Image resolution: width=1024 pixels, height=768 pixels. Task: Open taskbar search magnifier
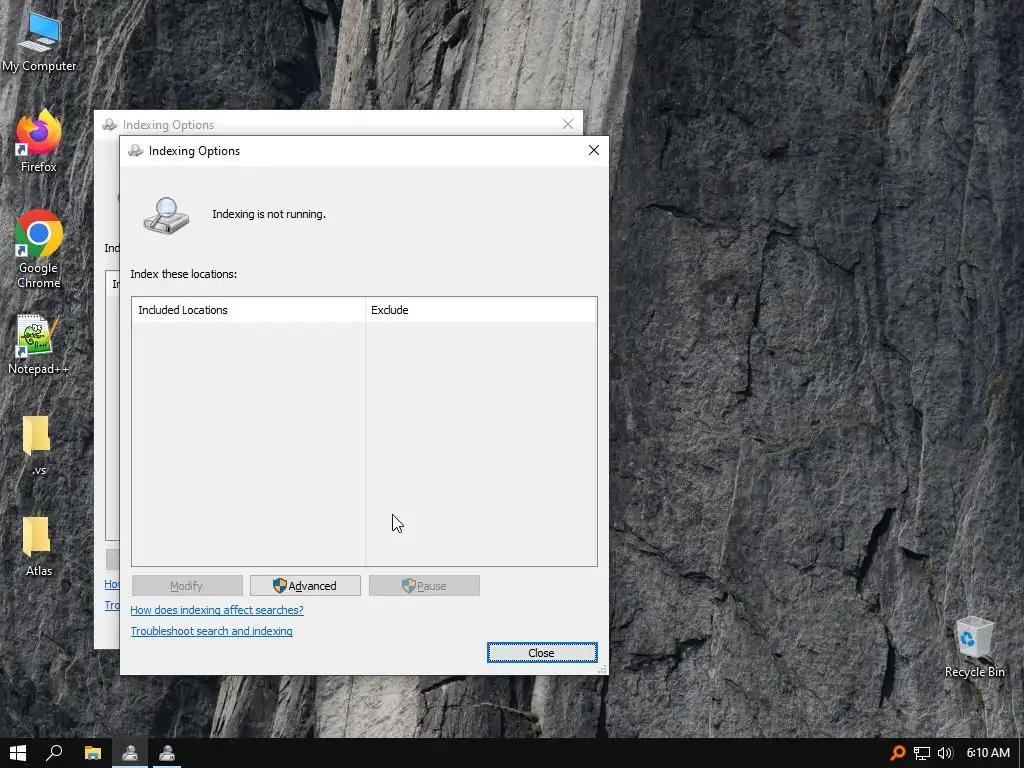(x=55, y=753)
